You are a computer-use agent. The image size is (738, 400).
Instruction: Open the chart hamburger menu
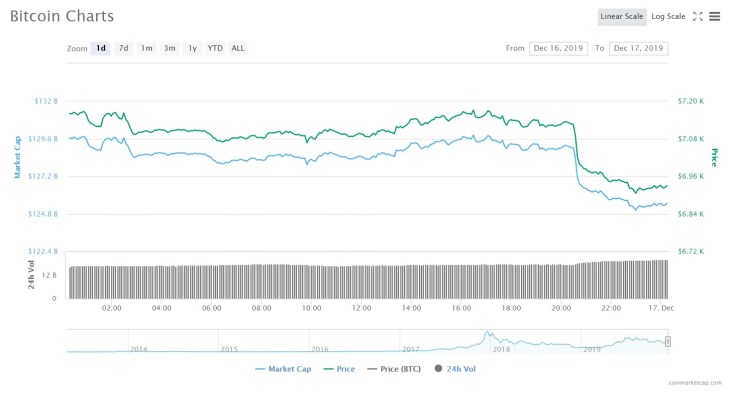[x=714, y=16]
